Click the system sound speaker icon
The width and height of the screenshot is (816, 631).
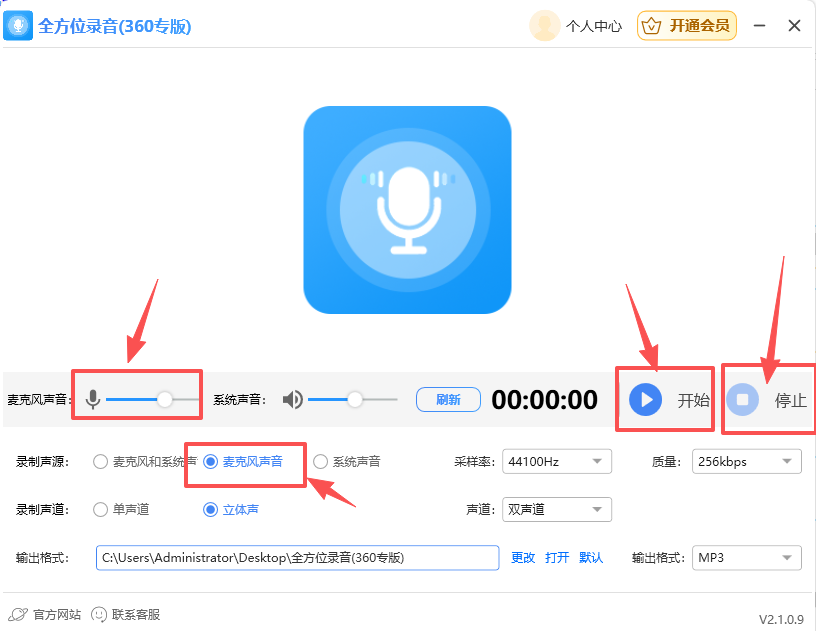pyautogui.click(x=292, y=397)
